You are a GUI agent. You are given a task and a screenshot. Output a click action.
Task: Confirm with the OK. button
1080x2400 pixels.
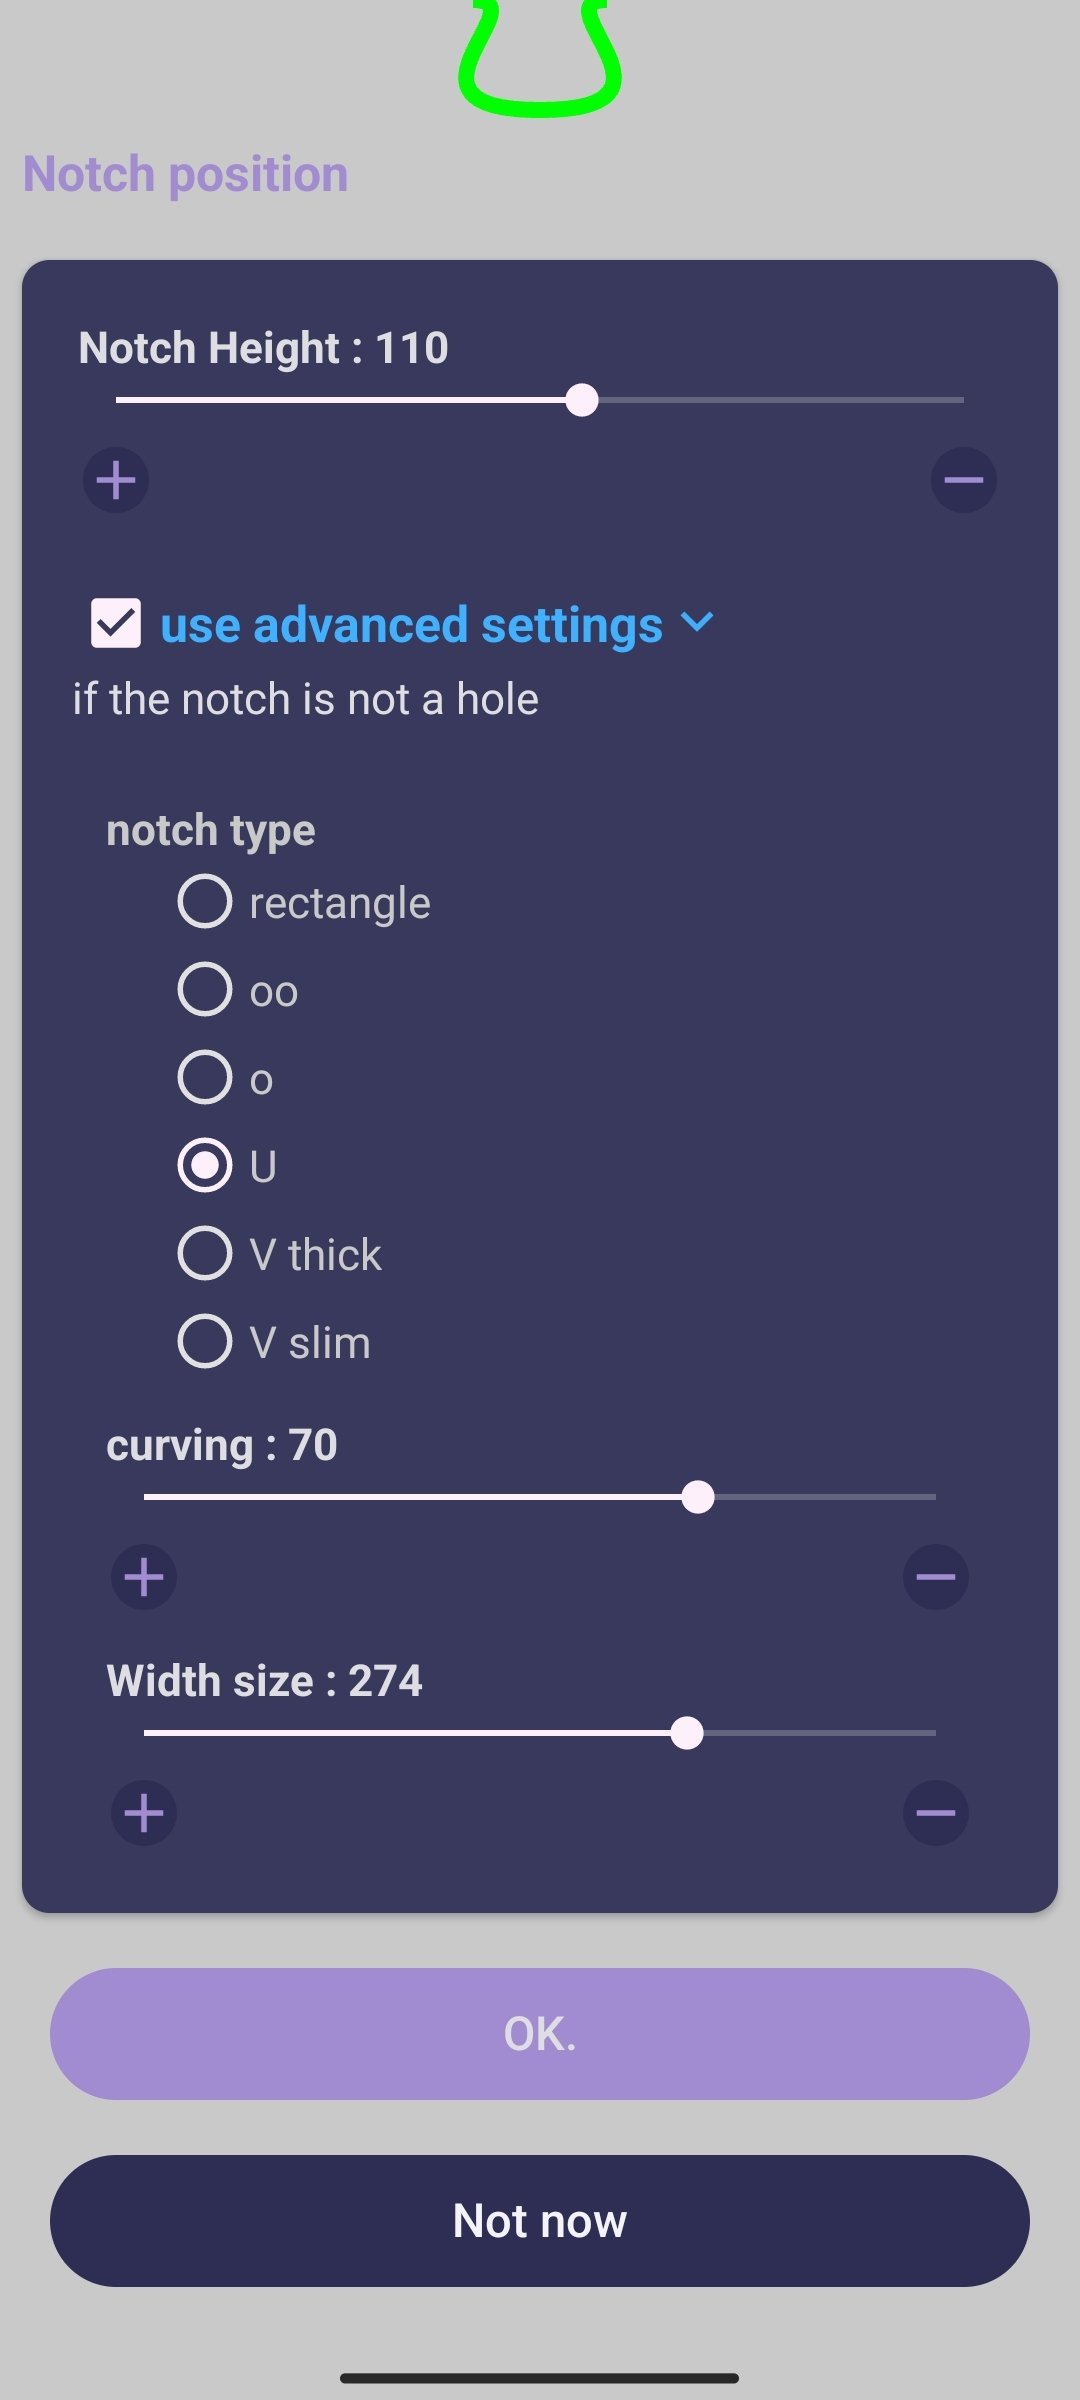click(540, 2034)
